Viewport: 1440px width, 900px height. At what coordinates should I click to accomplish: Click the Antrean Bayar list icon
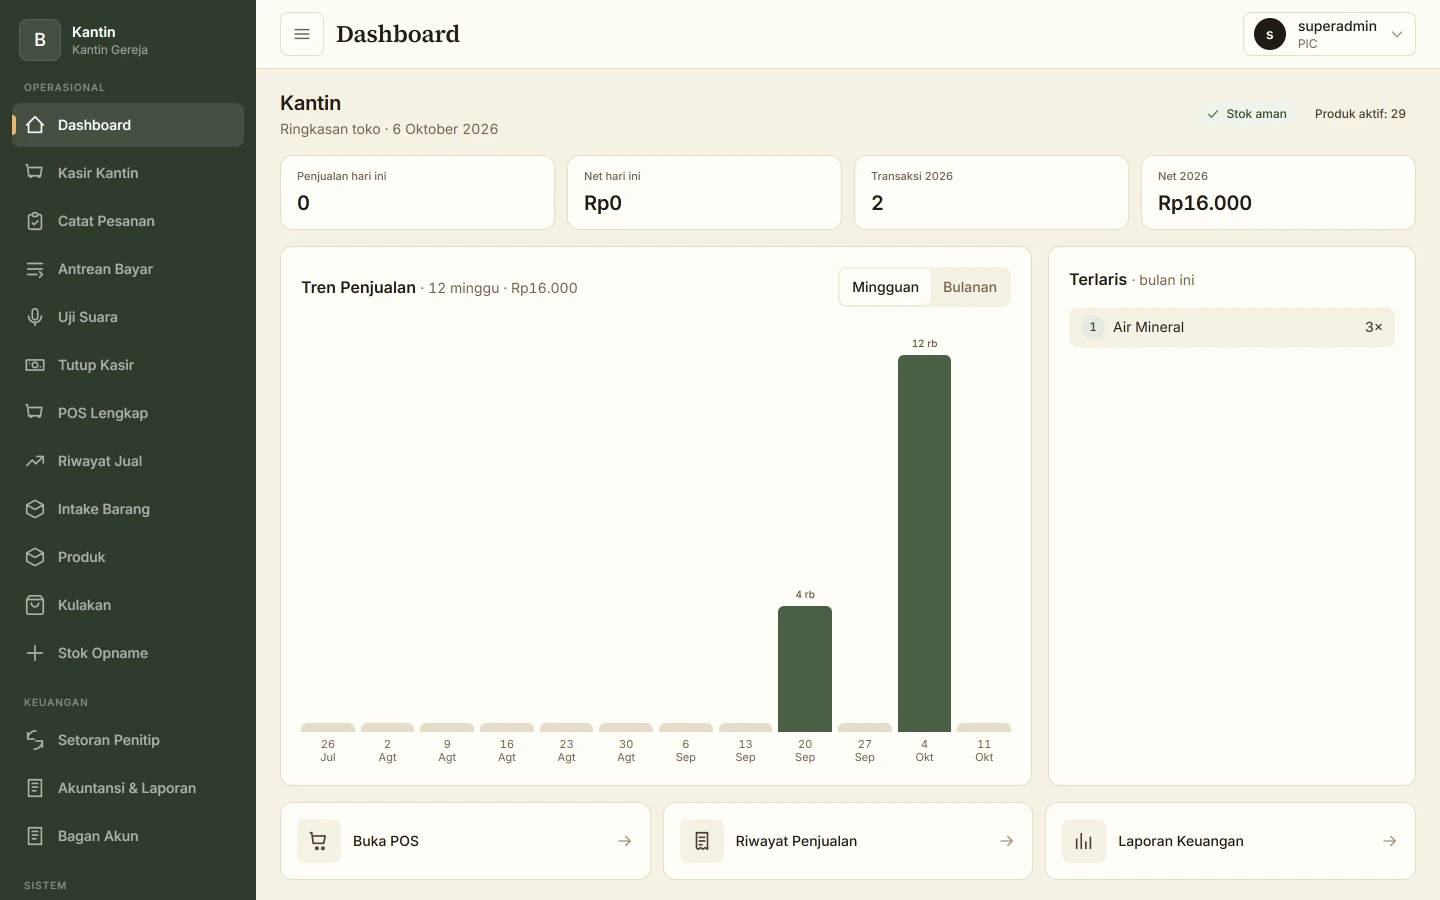(35, 269)
